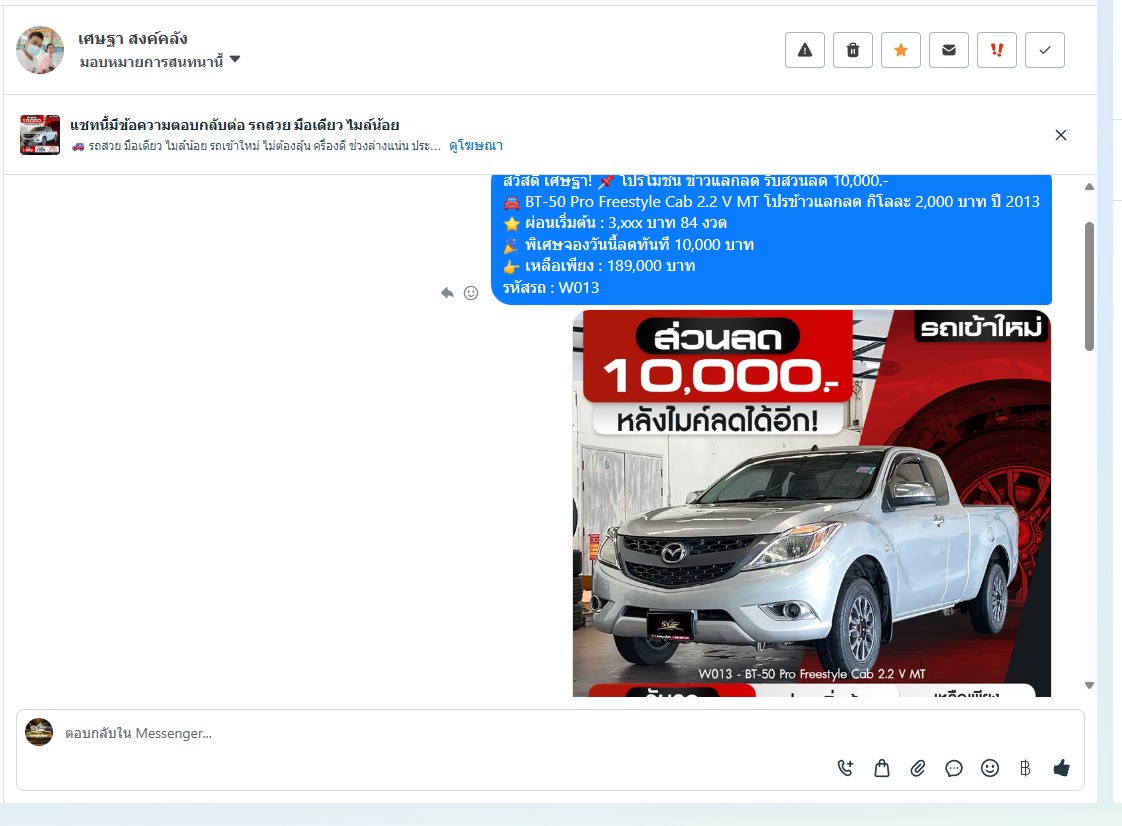Mark conversation as spam with warning icon
This screenshot has width=1122, height=826.
pos(805,50)
